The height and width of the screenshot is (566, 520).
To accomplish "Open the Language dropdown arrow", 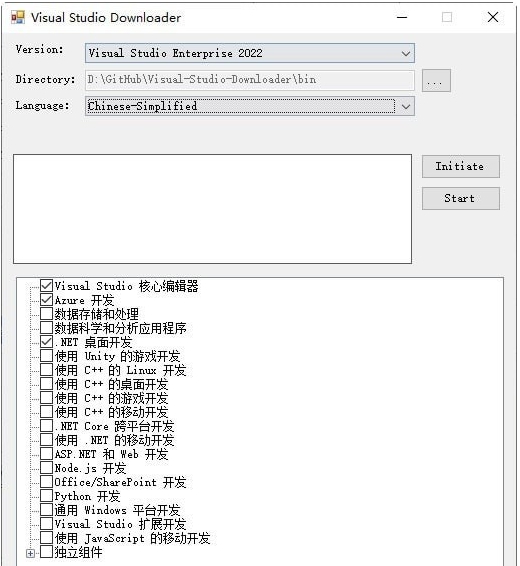I will [406, 106].
